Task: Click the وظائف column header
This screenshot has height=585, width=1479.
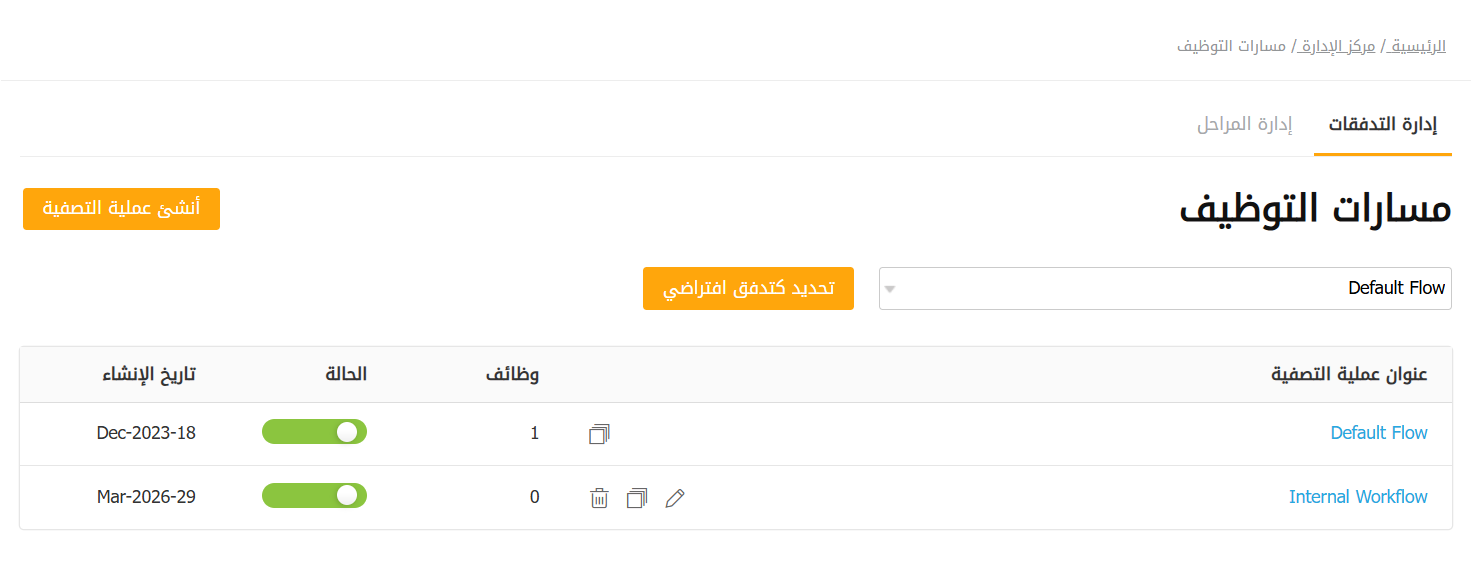Action: point(512,375)
